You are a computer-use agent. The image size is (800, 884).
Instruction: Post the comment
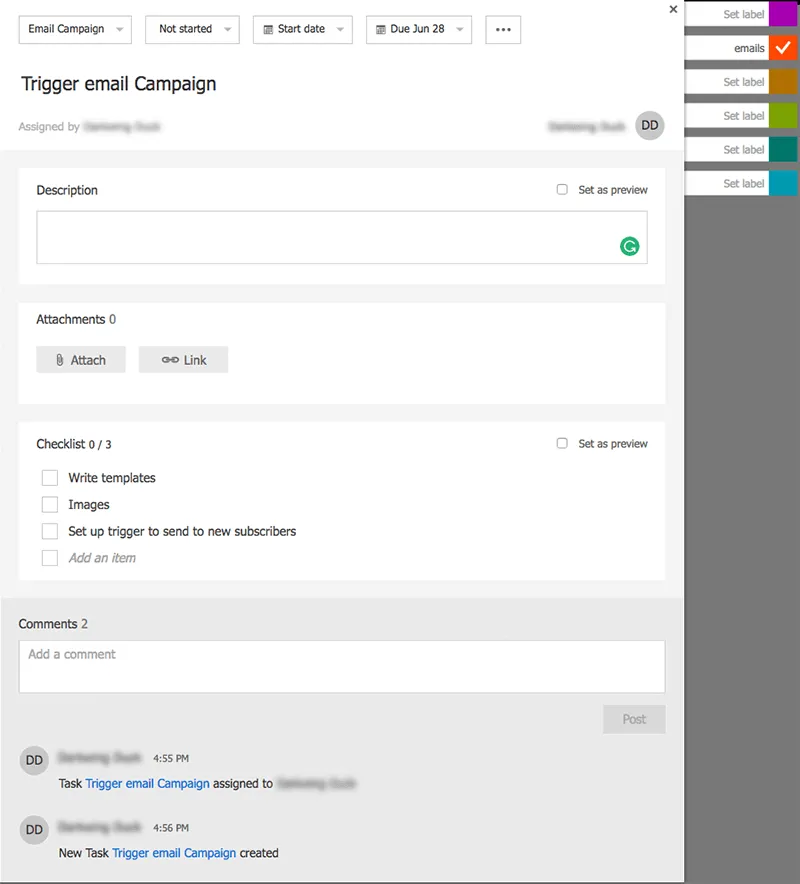[633, 719]
